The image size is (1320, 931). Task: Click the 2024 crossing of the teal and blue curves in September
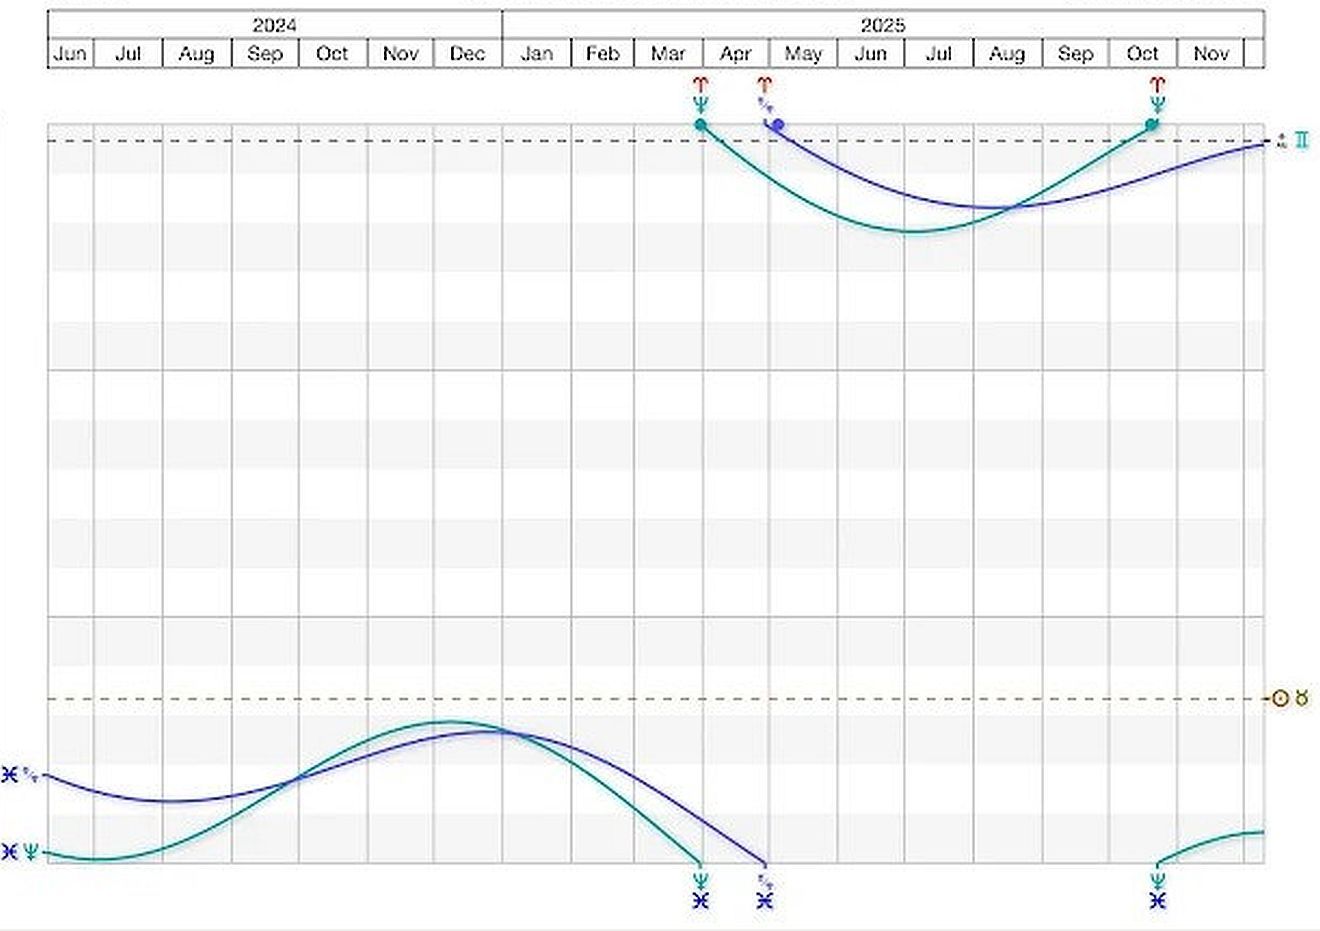coord(294,780)
